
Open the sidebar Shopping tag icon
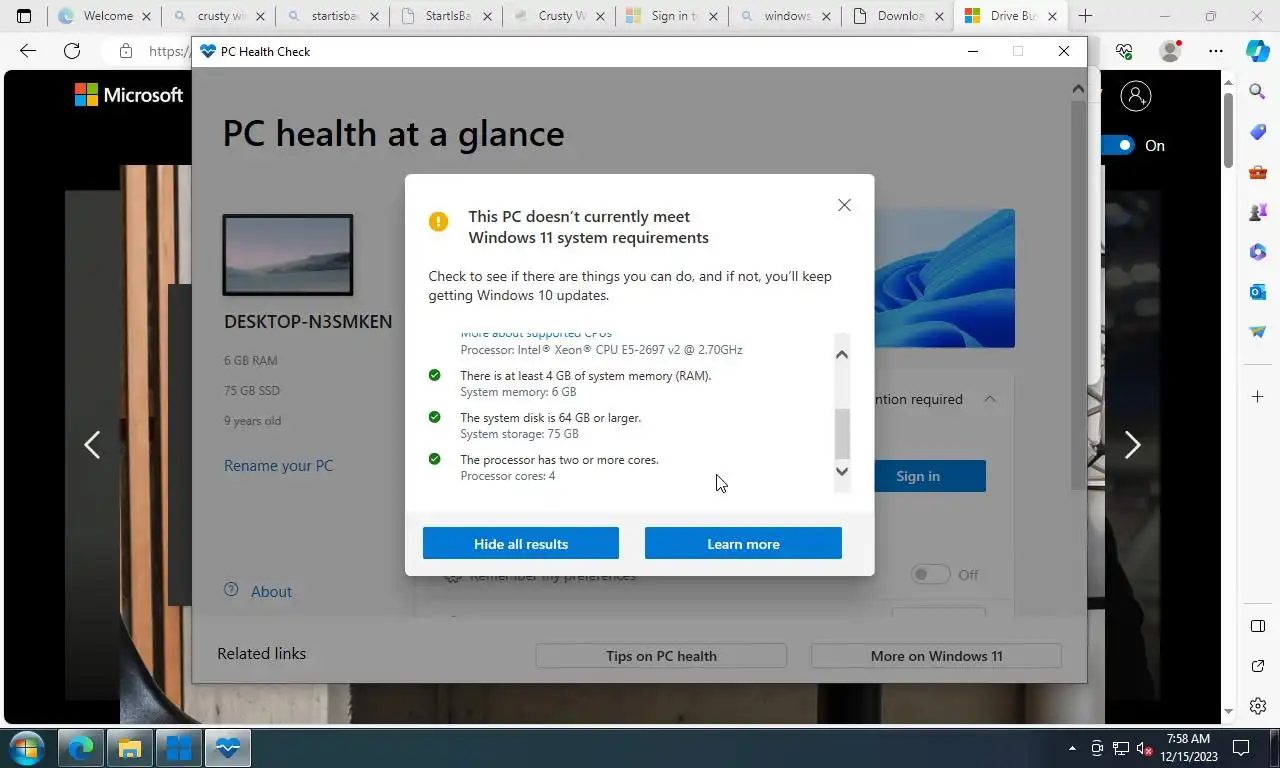click(1258, 132)
